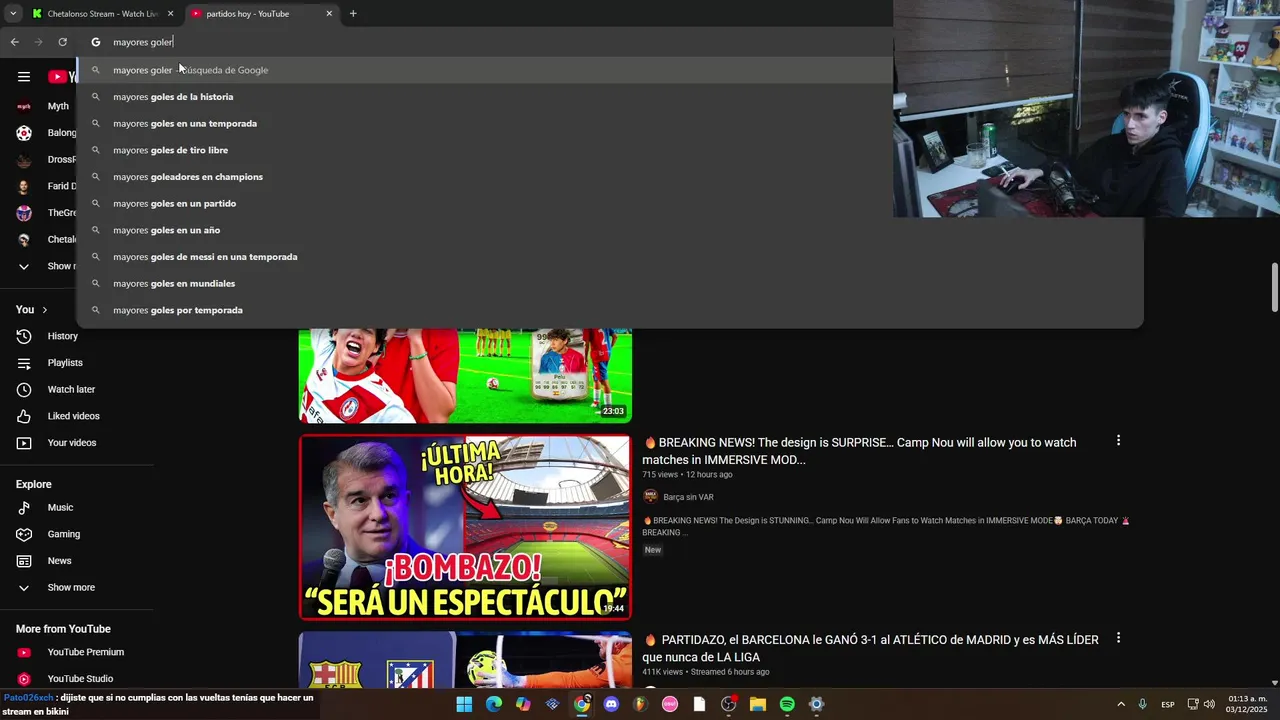
Task: Pick suggestion 'mayores goles por temporada'
Action: 610,310
